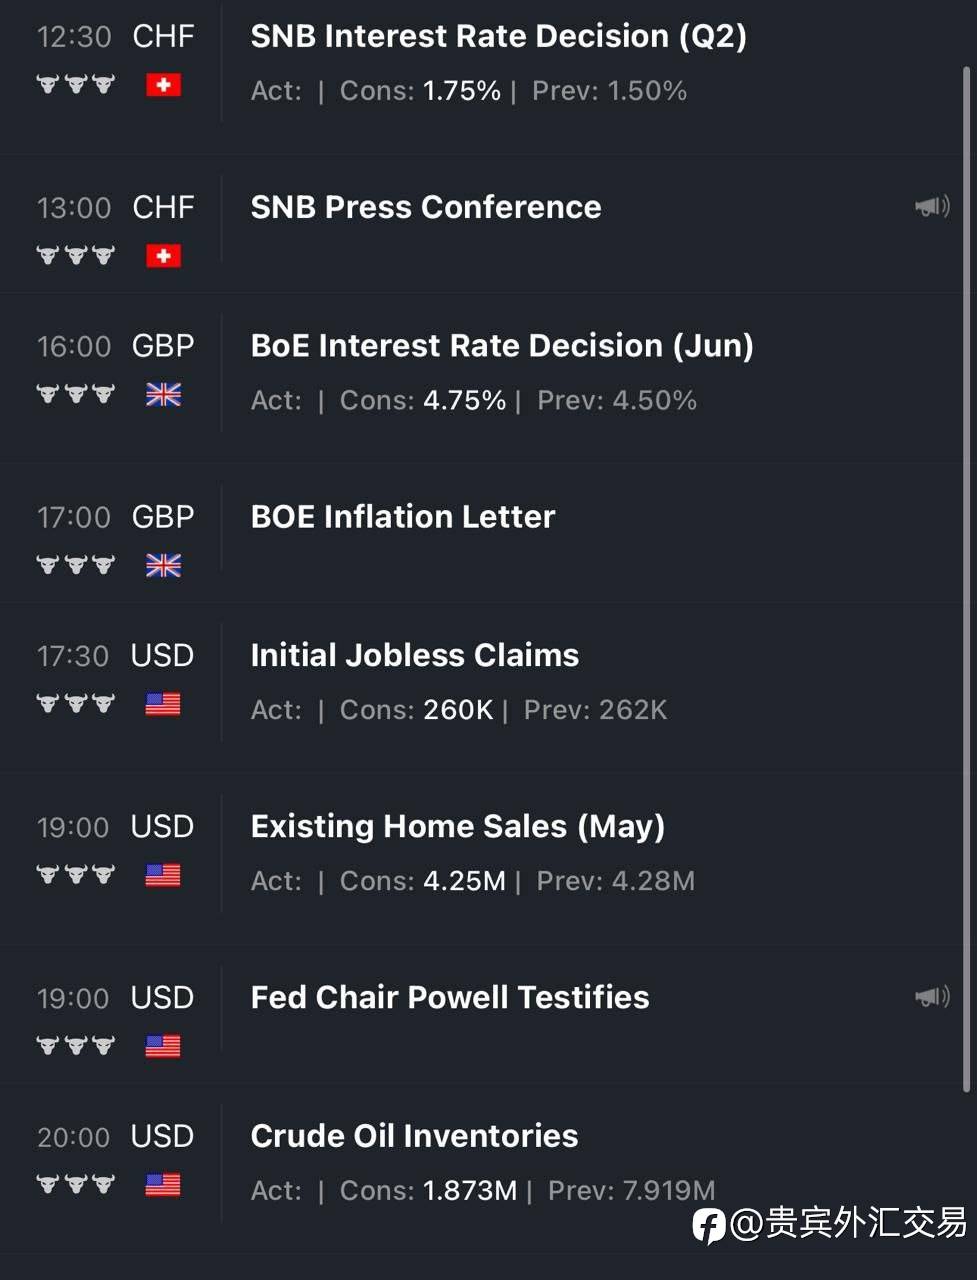Image resolution: width=977 pixels, height=1280 pixels.
Task: Click the Swiss flag on SNB Interest Rate Decision
Action: 163,85
